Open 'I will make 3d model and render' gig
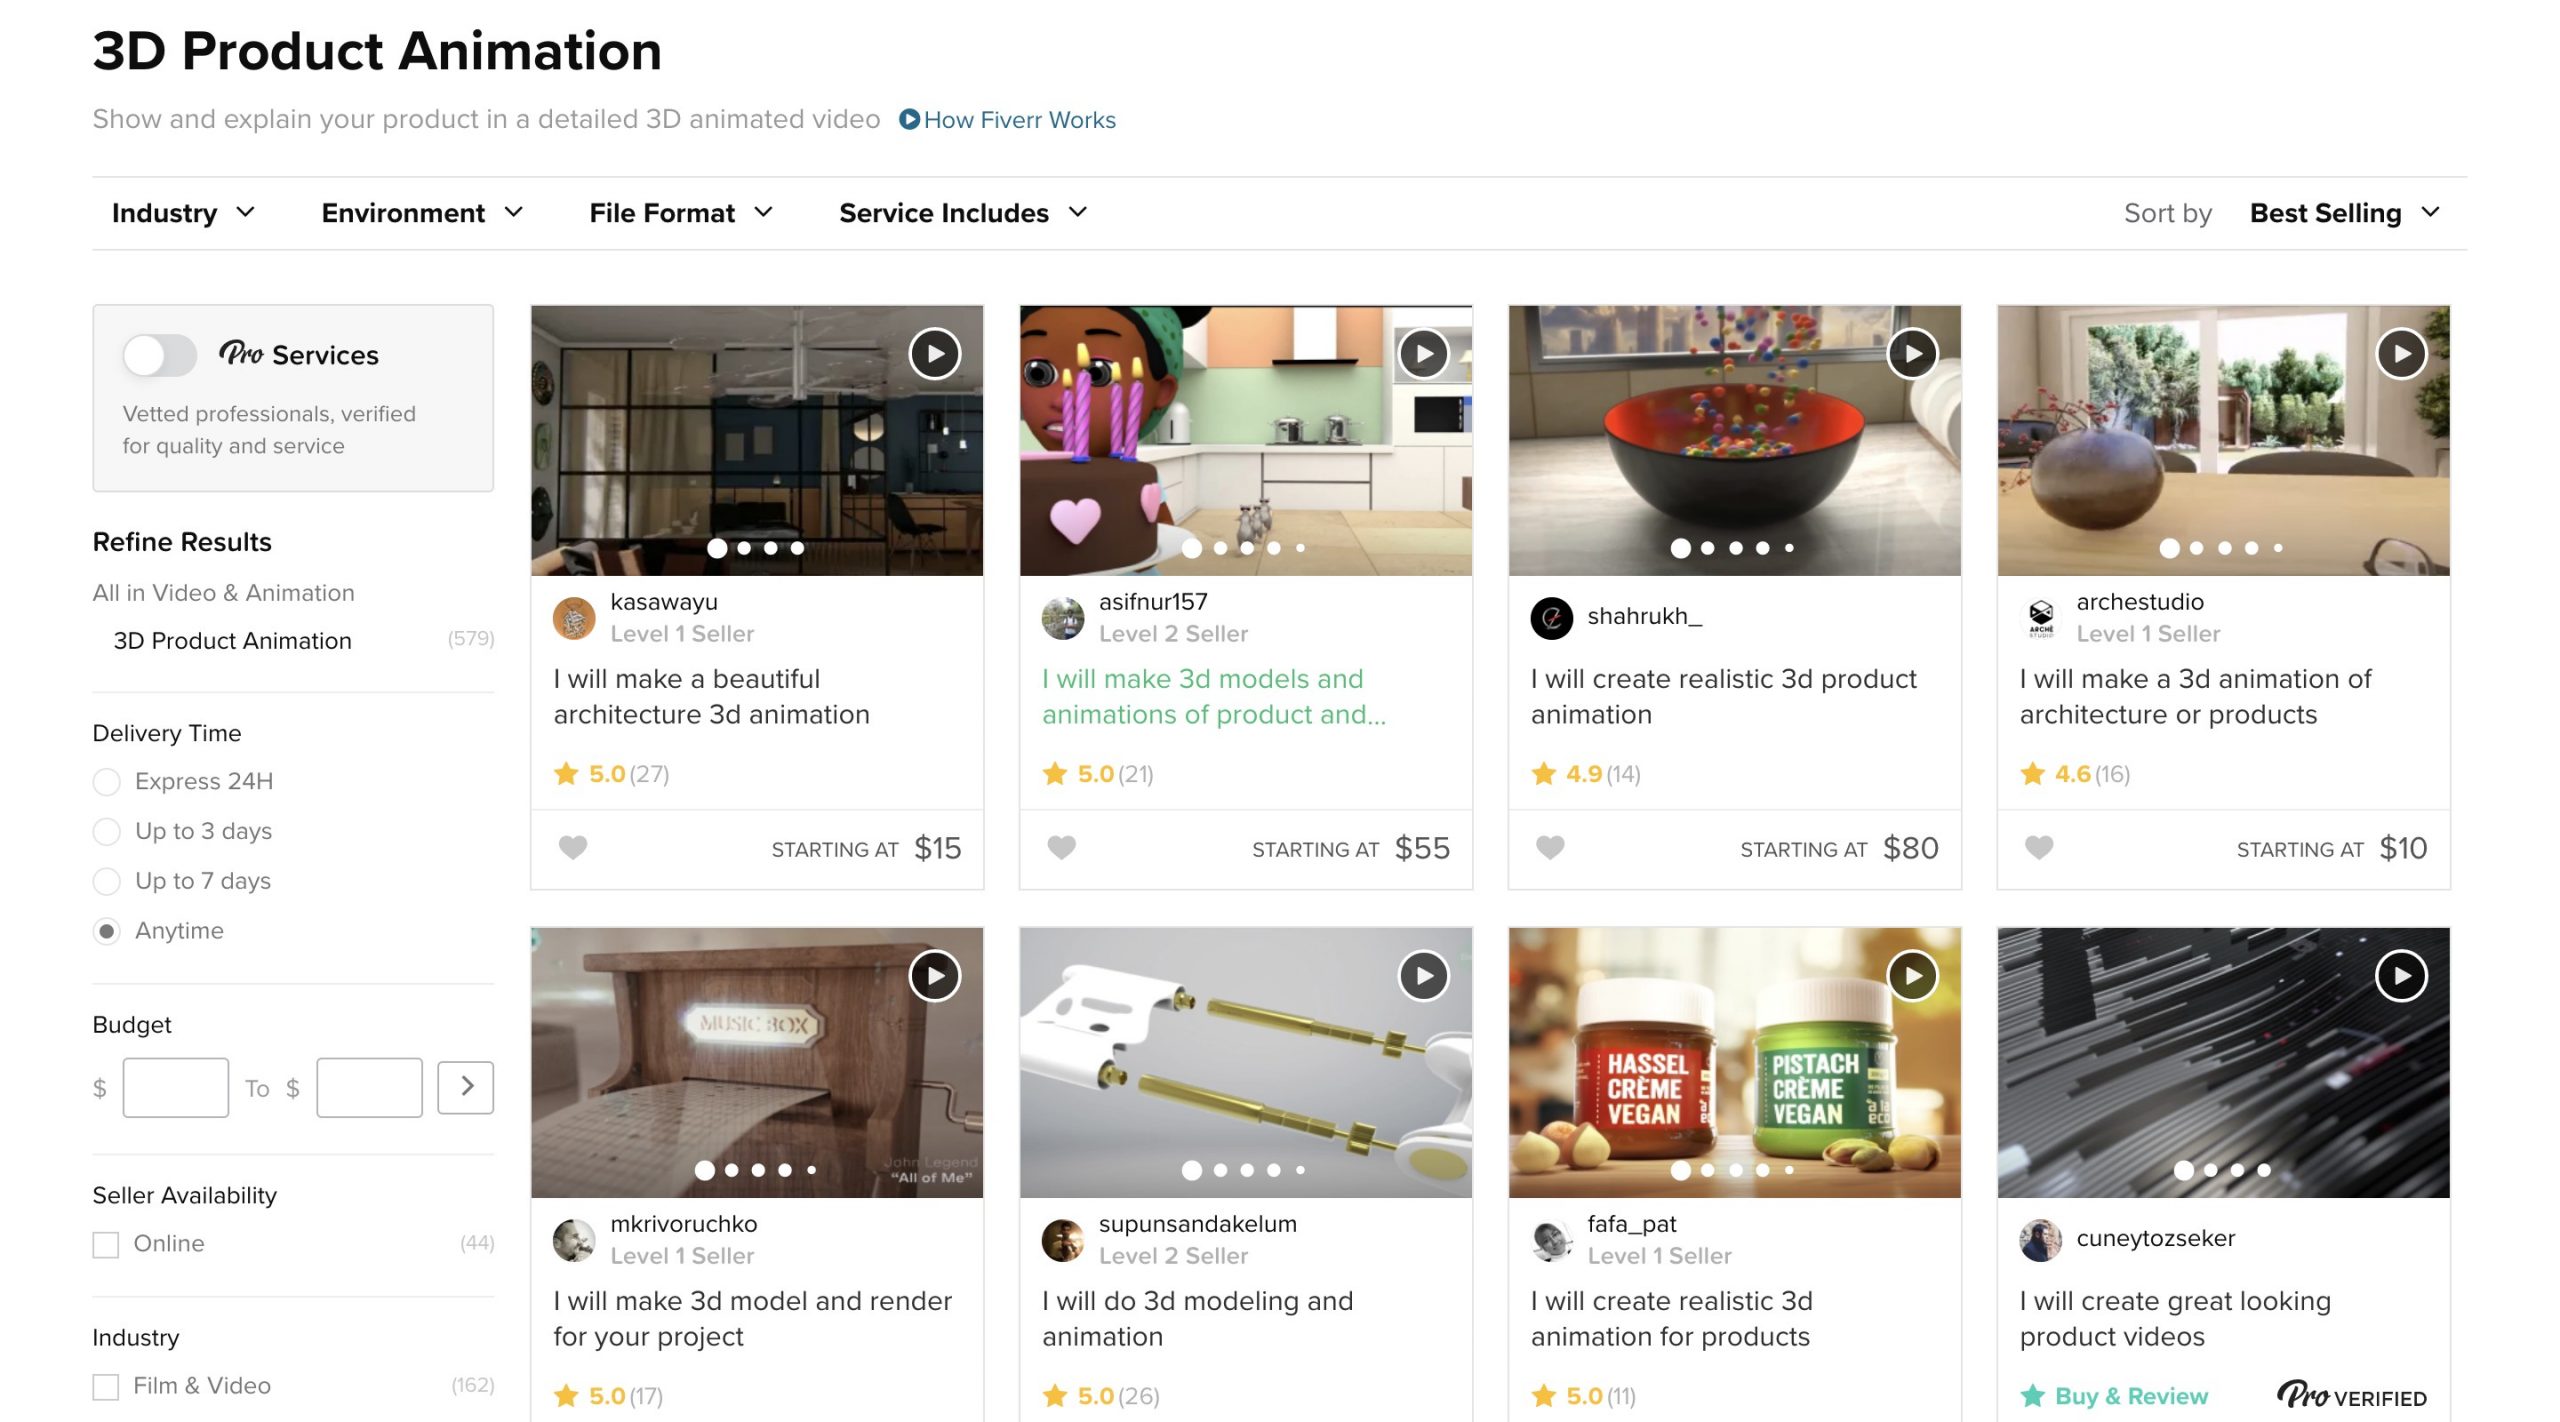The image size is (2560, 1422). pyautogui.click(x=752, y=1319)
